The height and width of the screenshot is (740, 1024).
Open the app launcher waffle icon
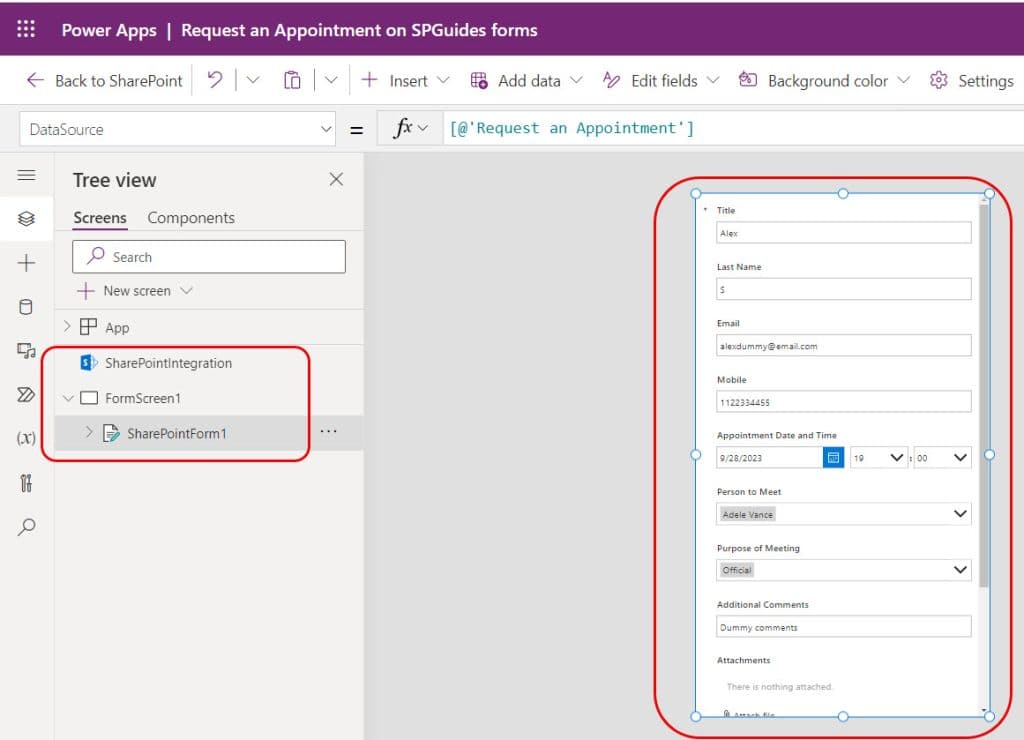(x=26, y=29)
